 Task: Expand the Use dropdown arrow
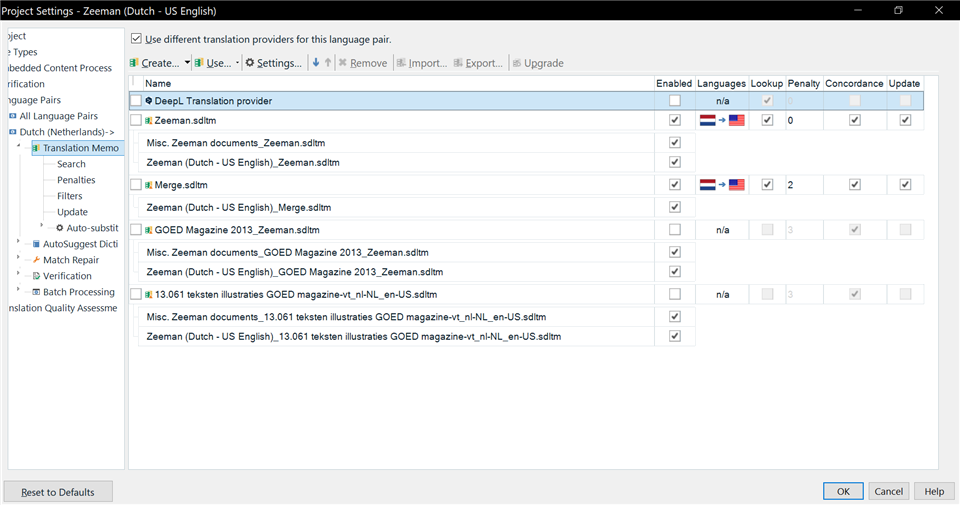238,63
